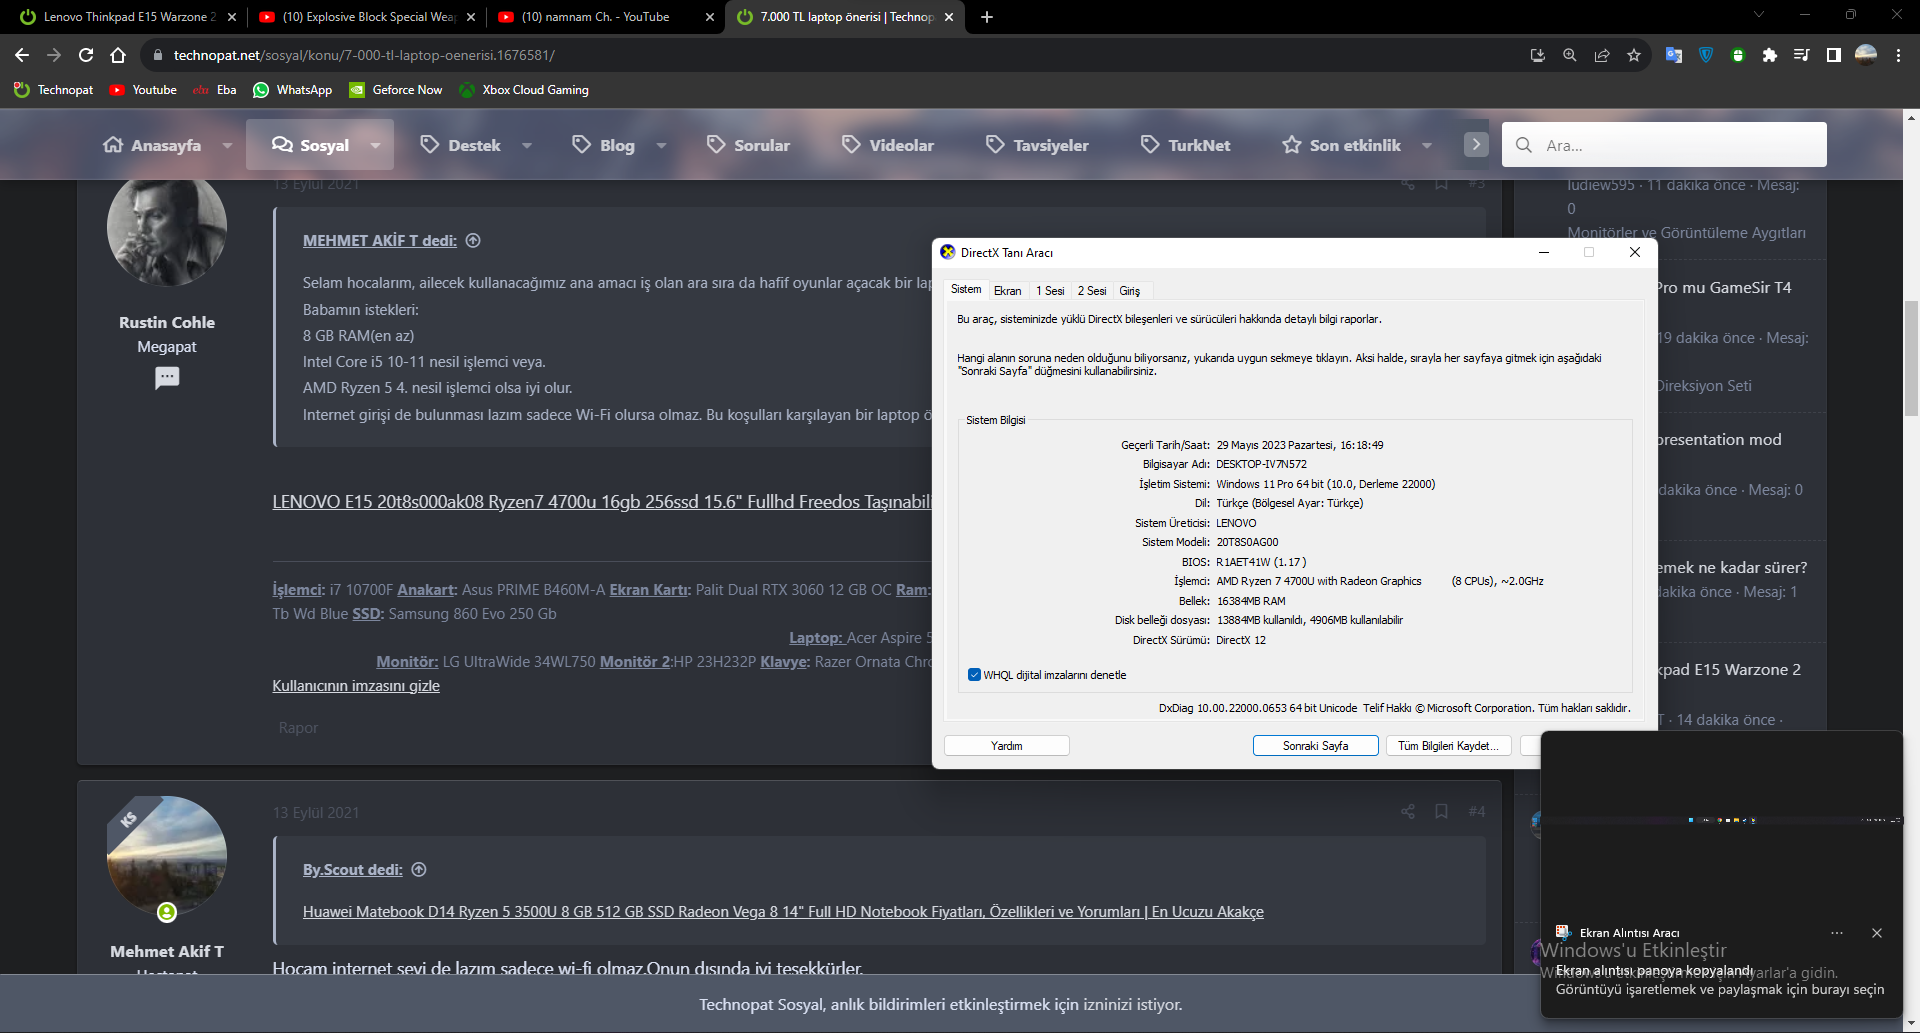Bookmark post #3
This screenshot has width=1920, height=1033.
pos(1441,184)
